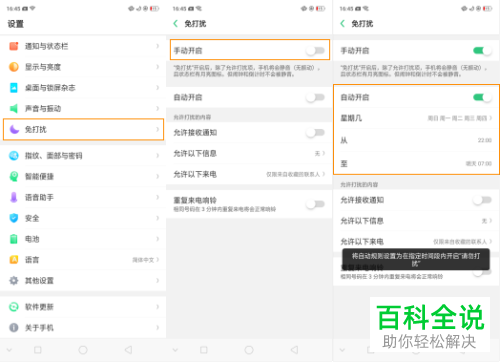The image size is (500, 362).
Task: Turn off 手动开启 switch in right screen
Action: point(482,51)
